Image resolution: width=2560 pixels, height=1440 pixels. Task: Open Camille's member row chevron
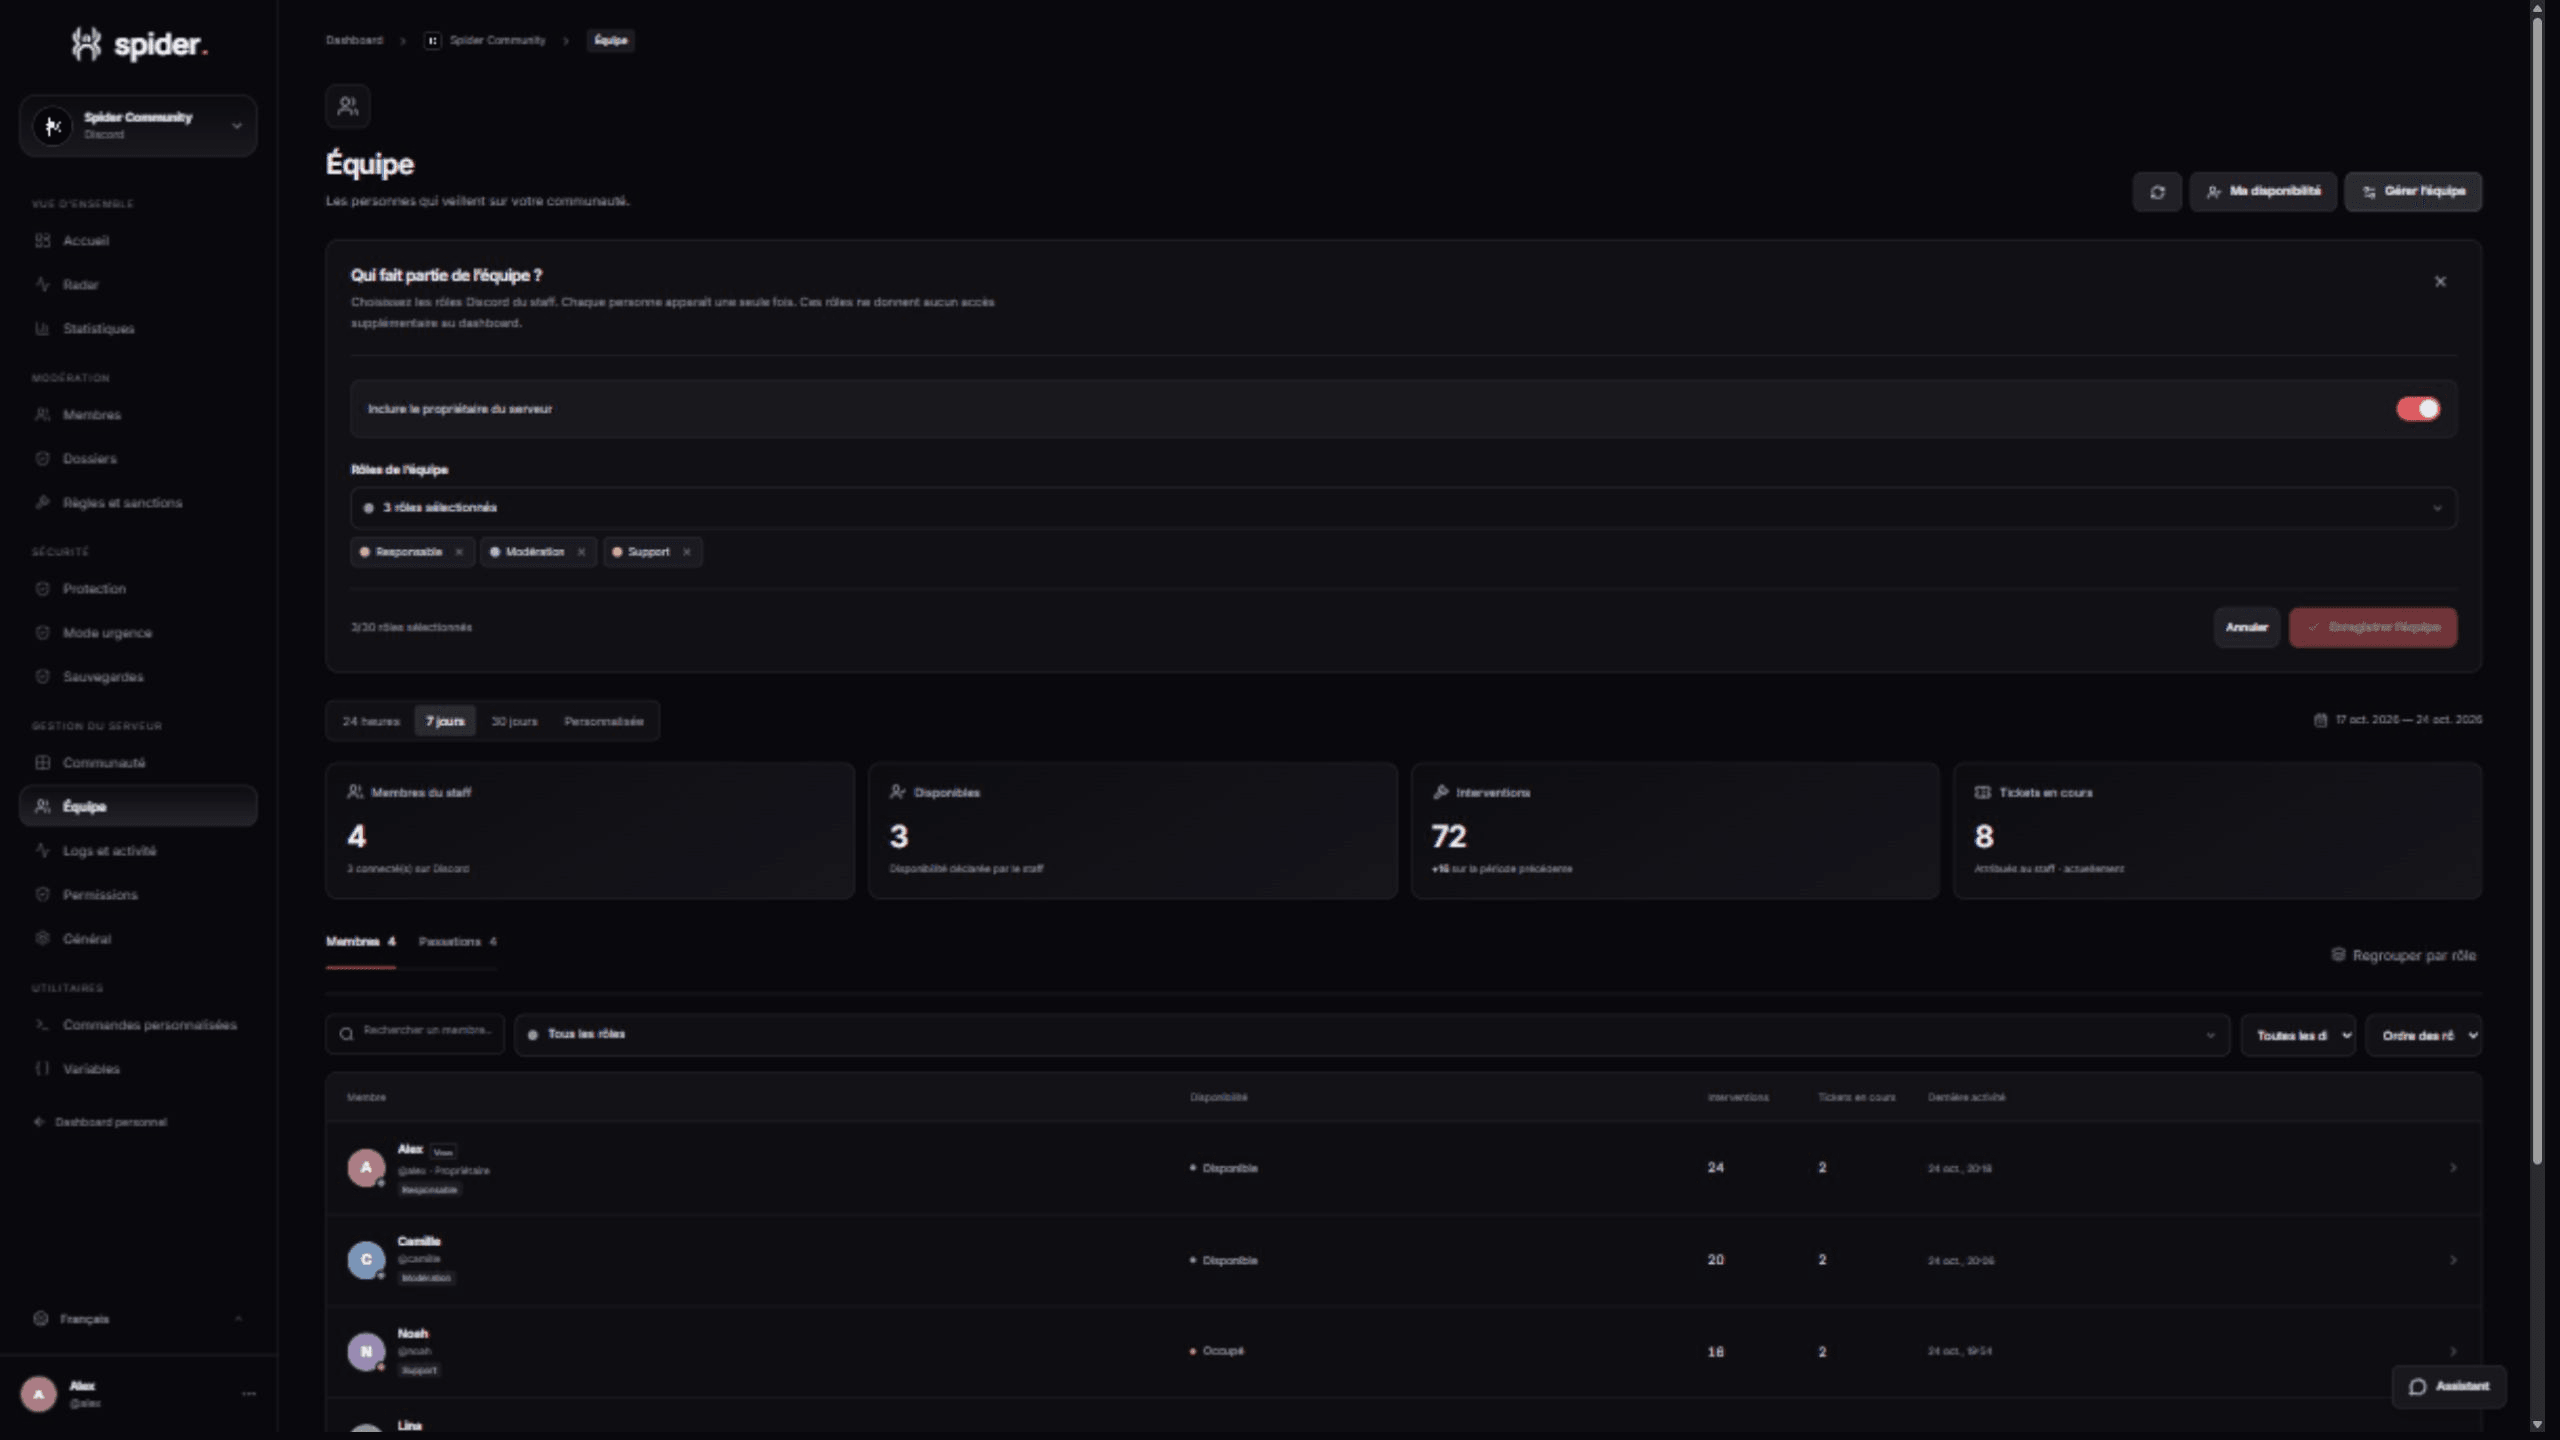point(2453,1260)
